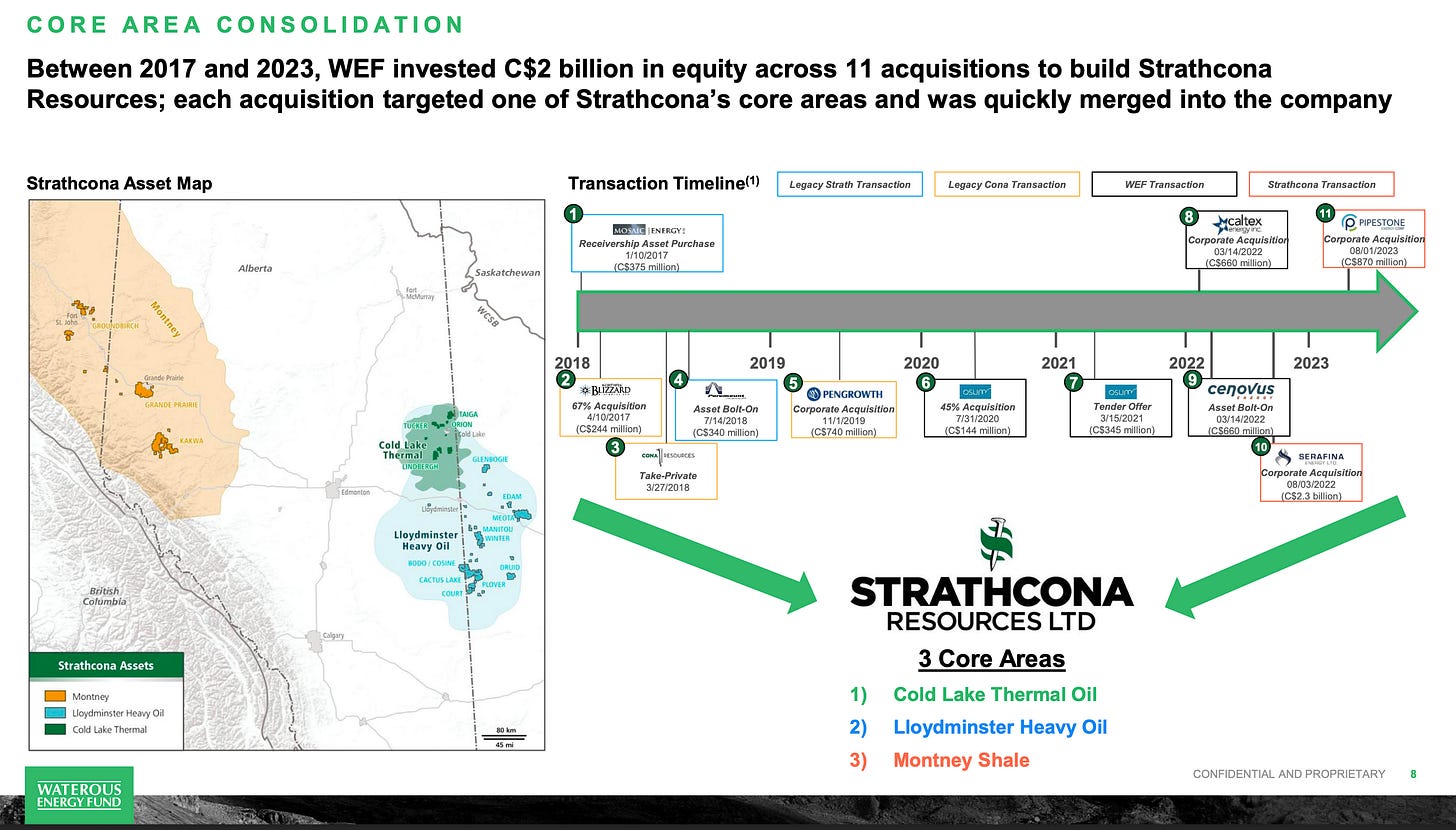The width and height of the screenshot is (1456, 830).
Task: Click the Waterous Energy Fund logo
Action: pyautogui.click(x=78, y=797)
